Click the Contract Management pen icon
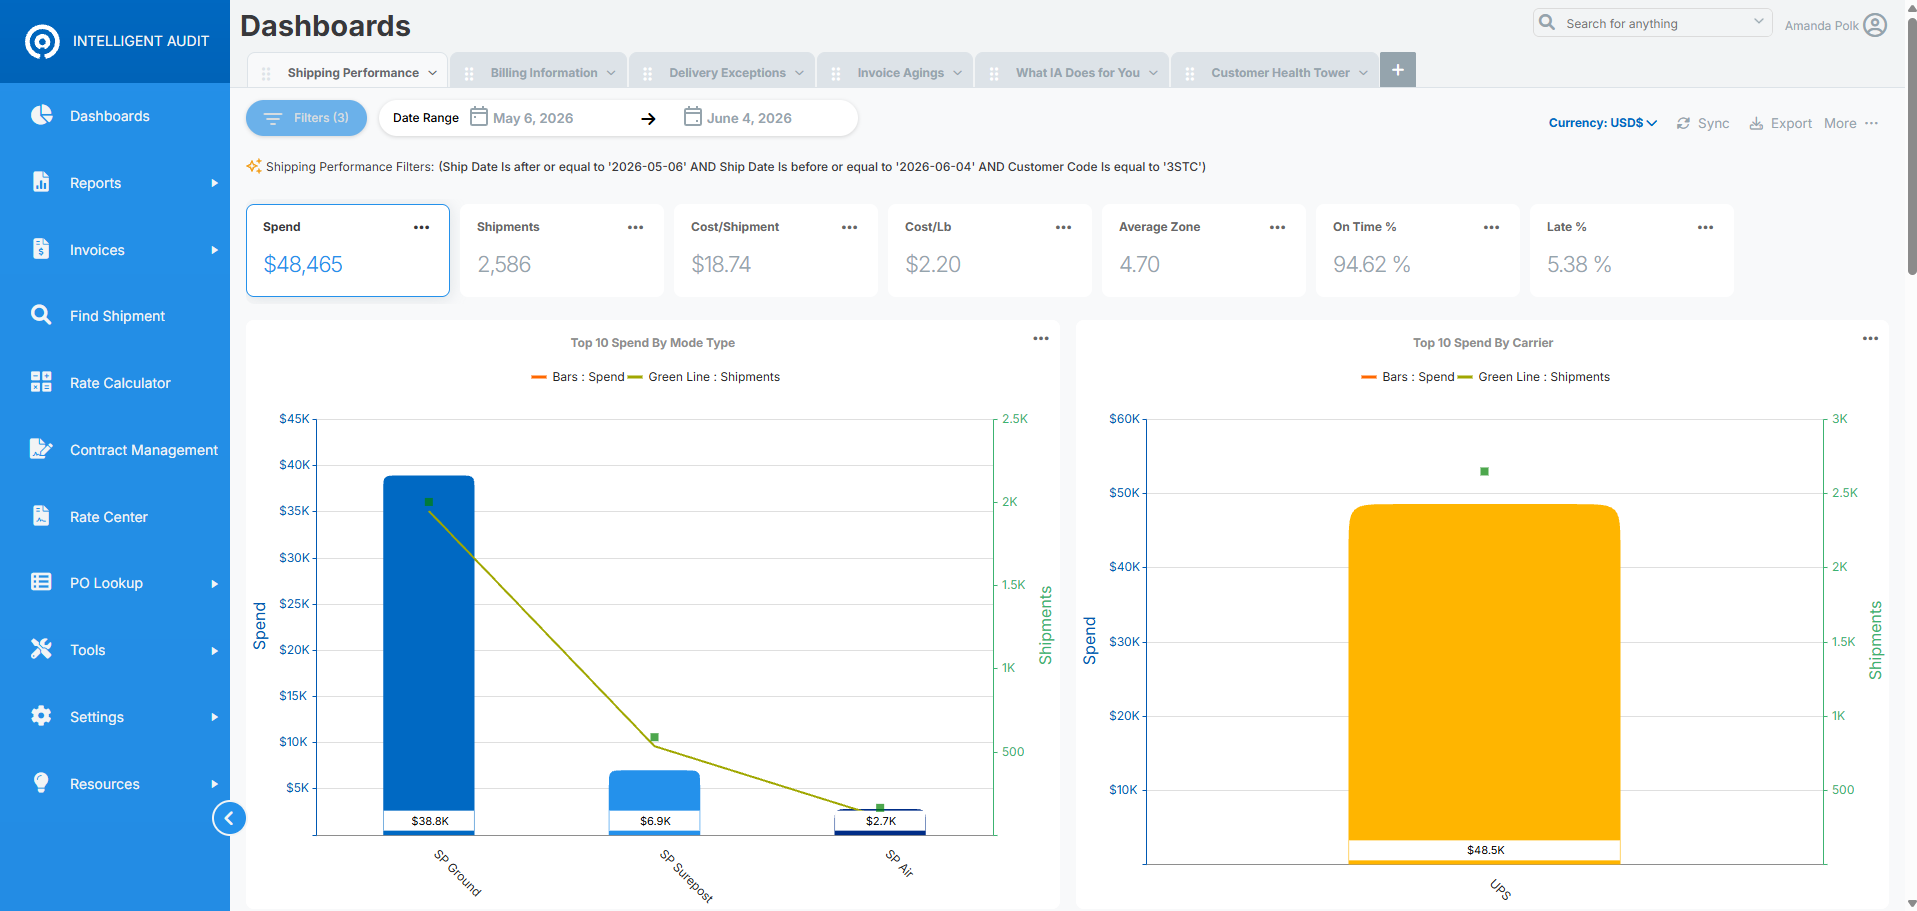Viewport: 1917px width, 911px height. click(41, 449)
